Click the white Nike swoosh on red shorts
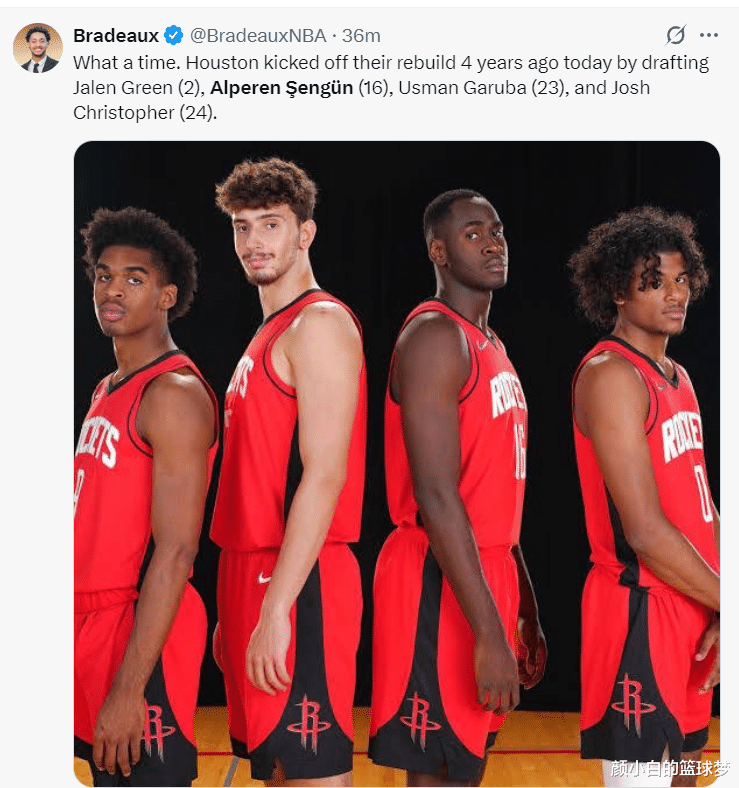 (x=265, y=578)
